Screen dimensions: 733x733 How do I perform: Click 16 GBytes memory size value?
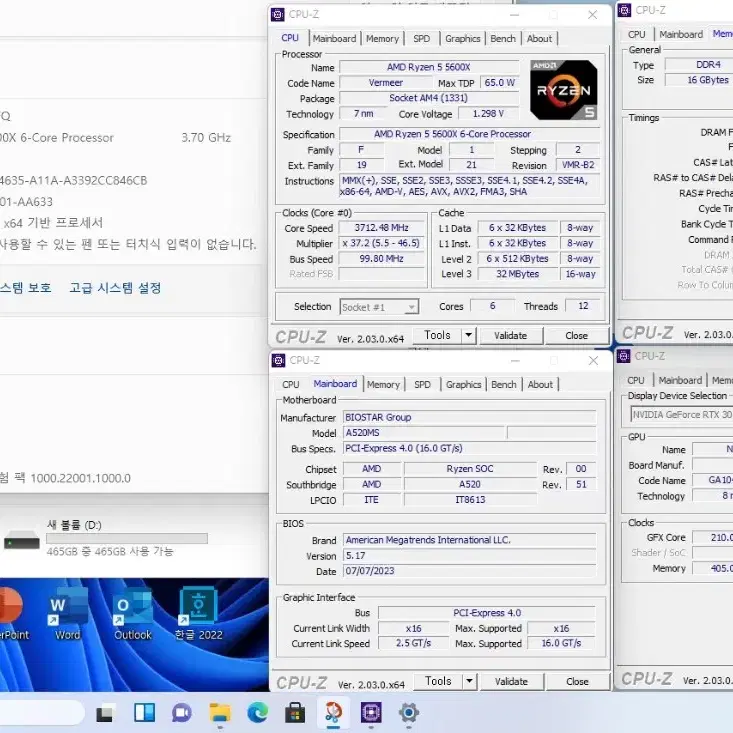(x=700, y=80)
